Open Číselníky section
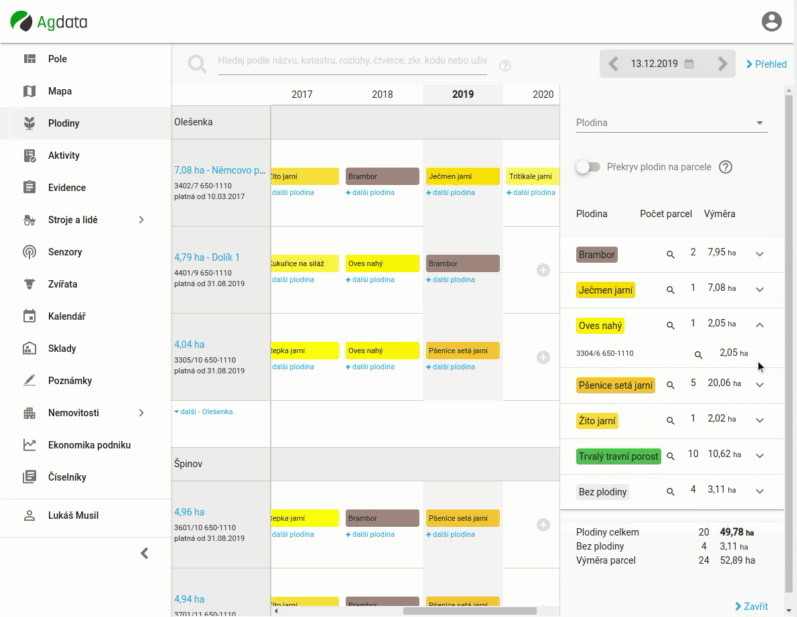The height and width of the screenshot is (617, 797). point(85,477)
